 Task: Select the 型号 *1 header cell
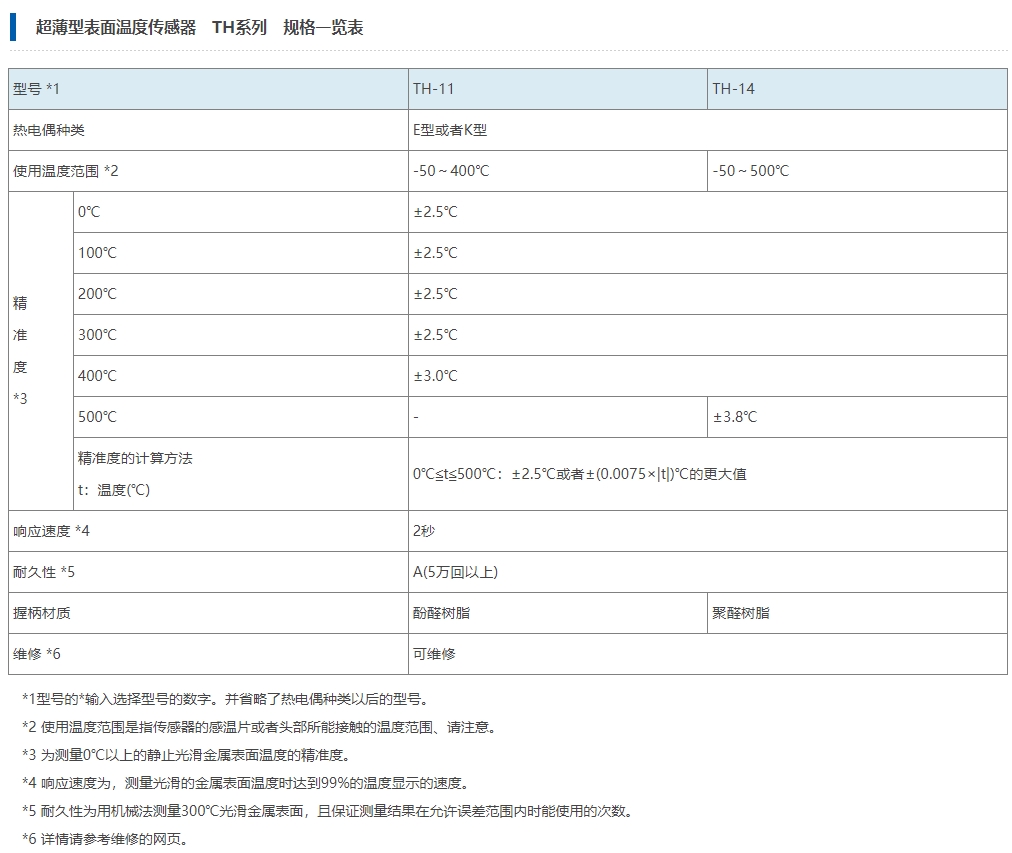click(x=208, y=89)
